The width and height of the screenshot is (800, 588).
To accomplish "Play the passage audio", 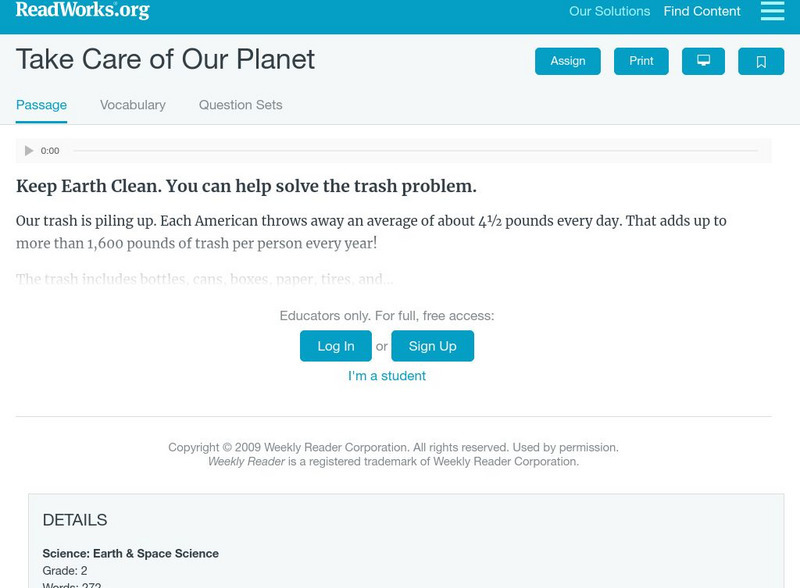I will (29, 151).
